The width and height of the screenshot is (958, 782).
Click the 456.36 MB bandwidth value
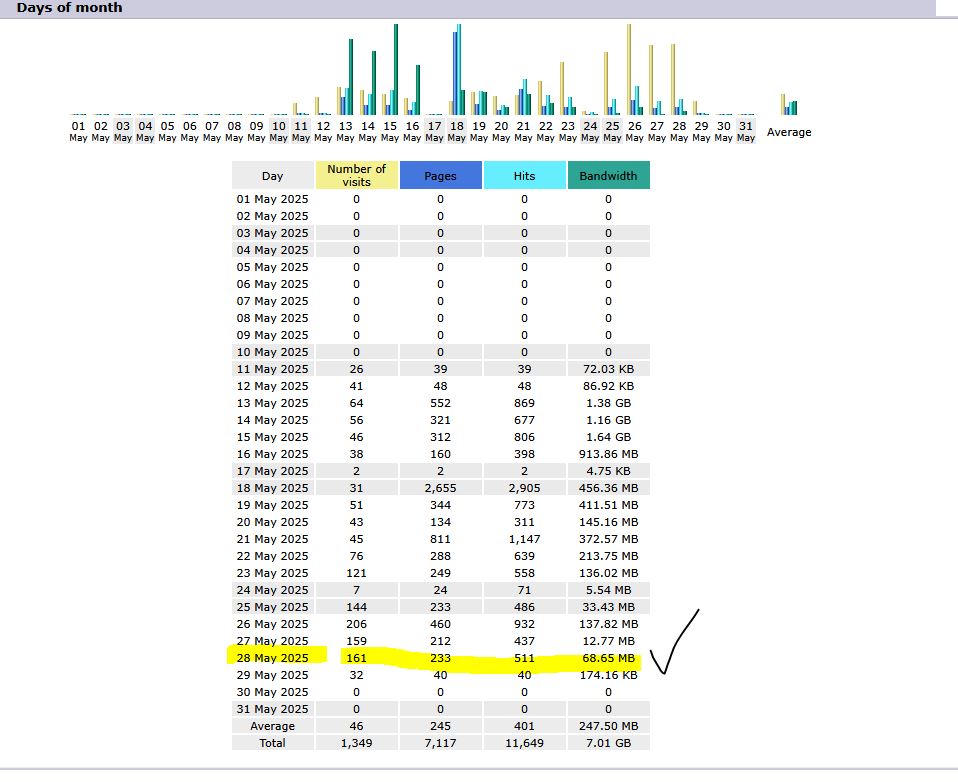pos(609,488)
